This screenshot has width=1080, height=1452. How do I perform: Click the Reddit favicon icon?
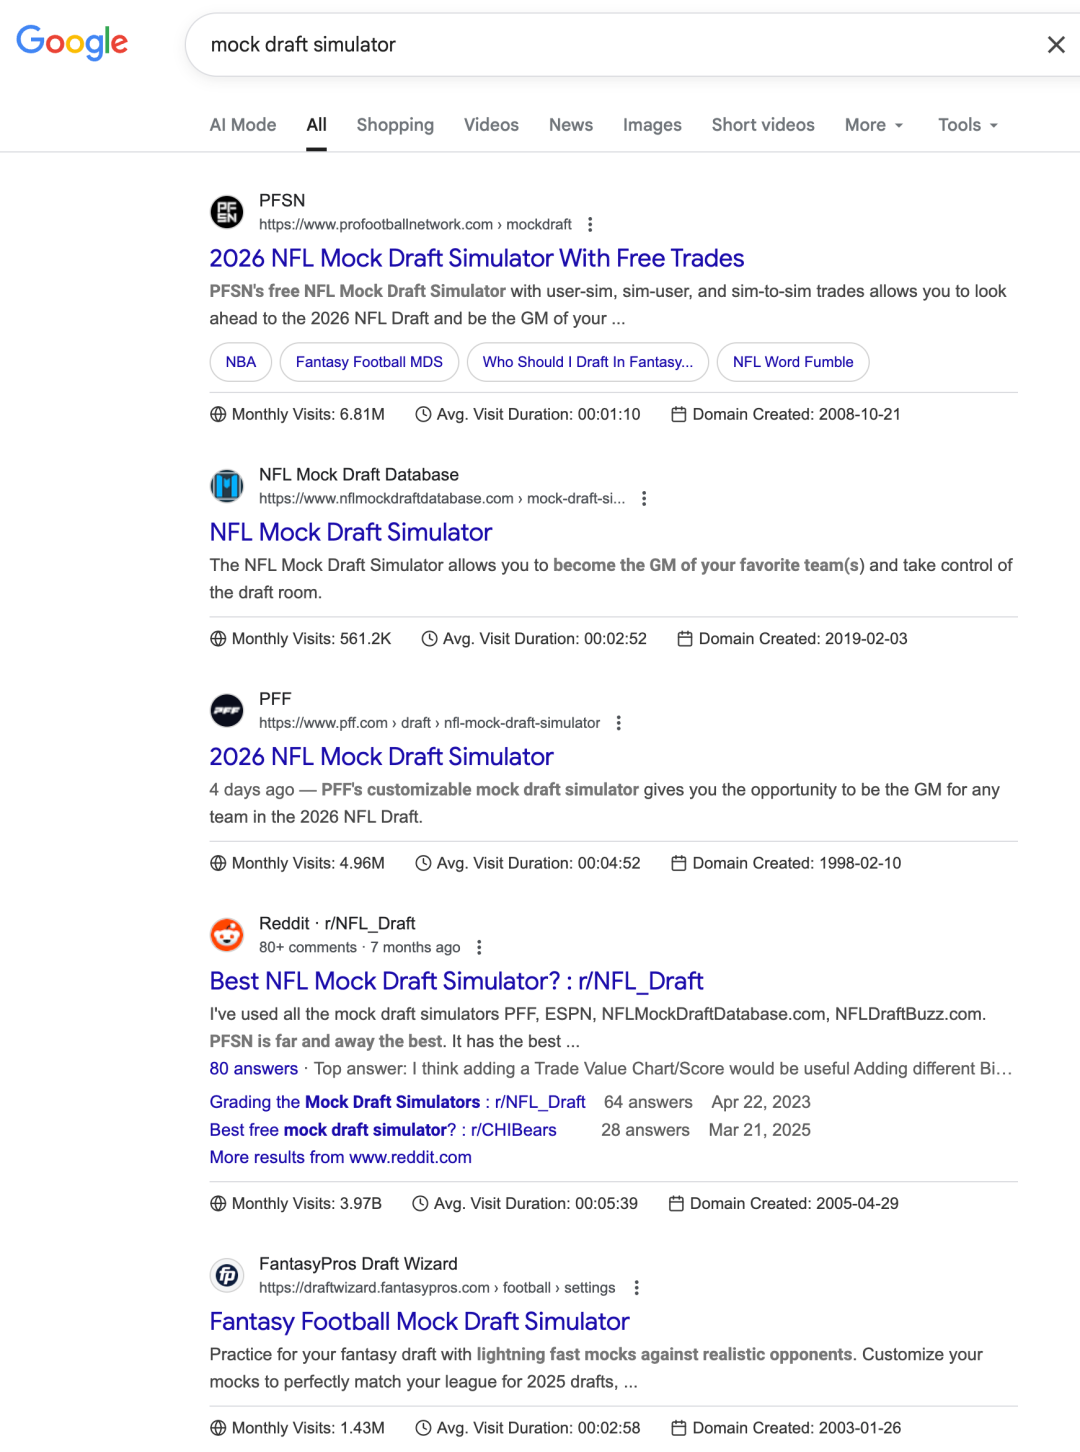[x=227, y=935]
